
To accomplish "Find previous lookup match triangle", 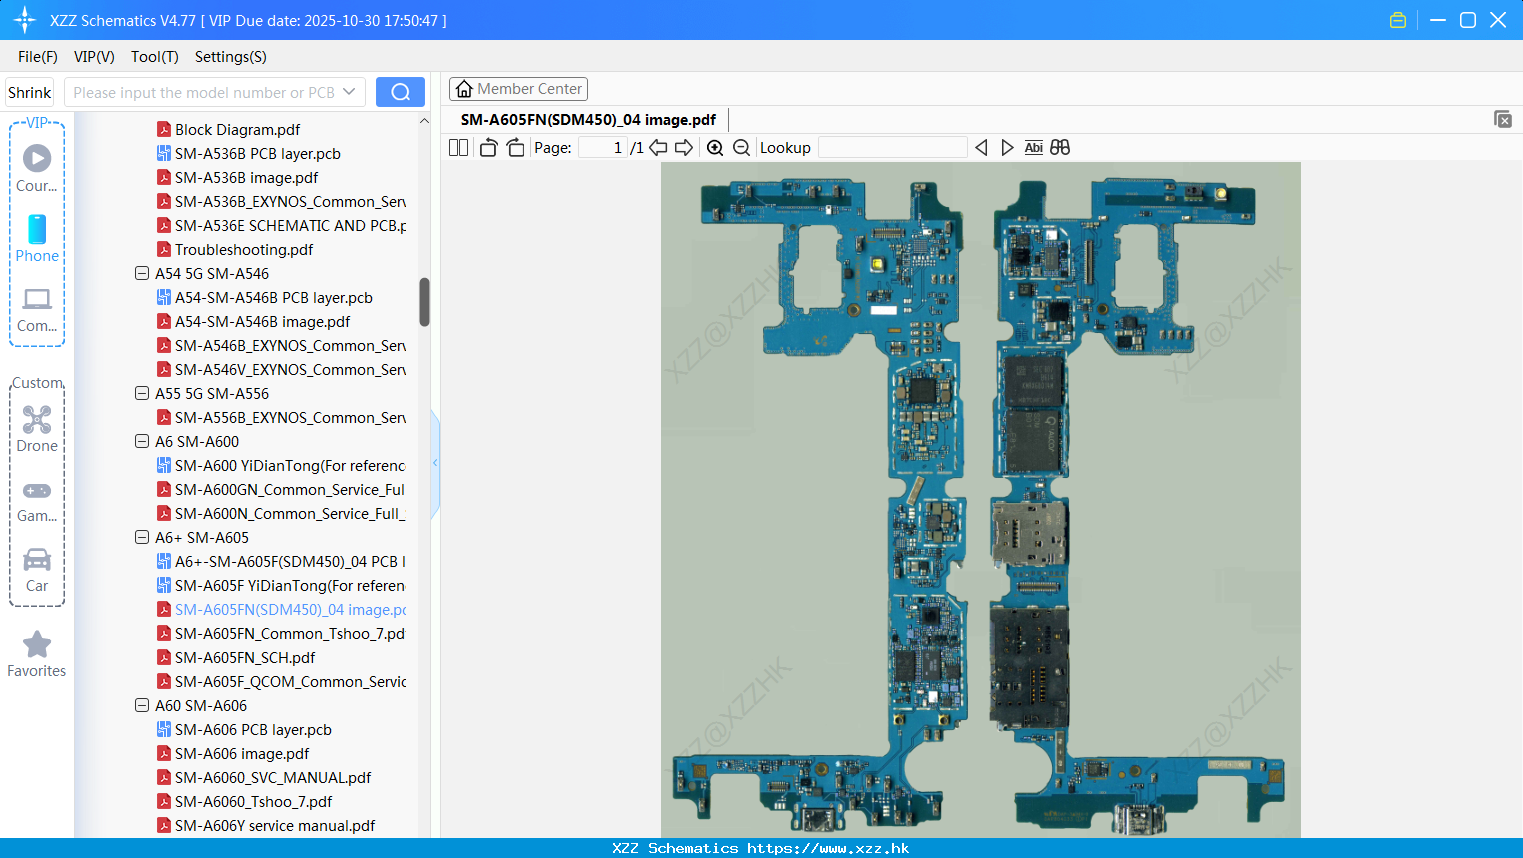I will pyautogui.click(x=981, y=147).
